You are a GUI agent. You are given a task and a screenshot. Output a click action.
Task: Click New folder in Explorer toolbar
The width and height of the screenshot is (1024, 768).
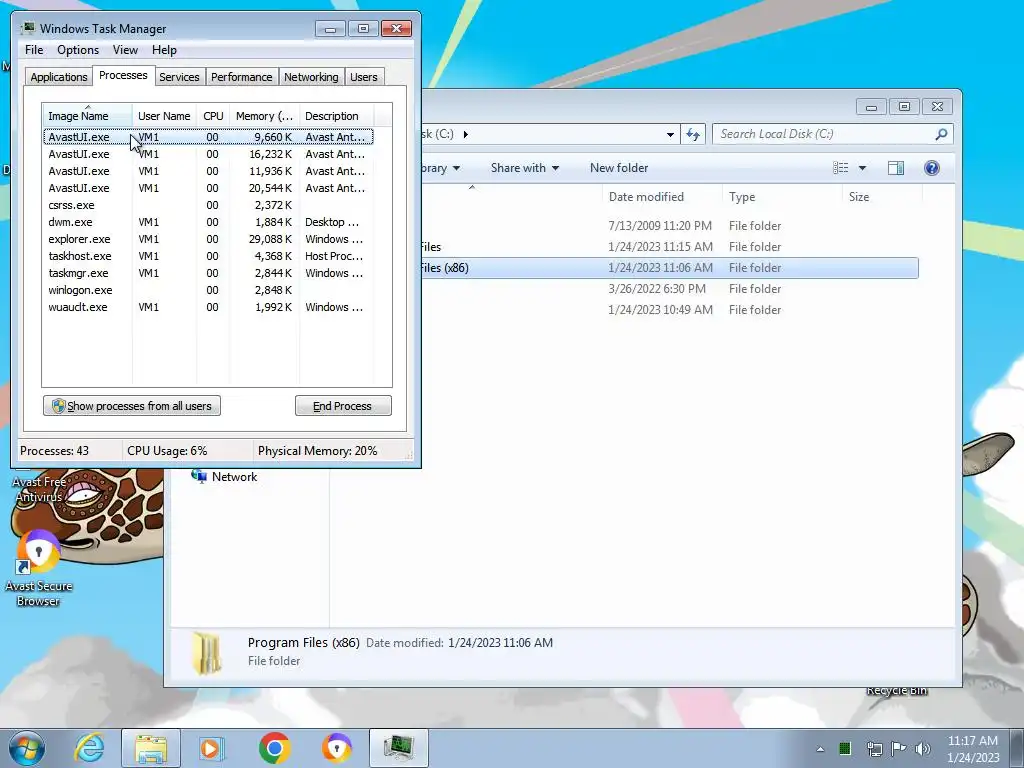(x=619, y=168)
